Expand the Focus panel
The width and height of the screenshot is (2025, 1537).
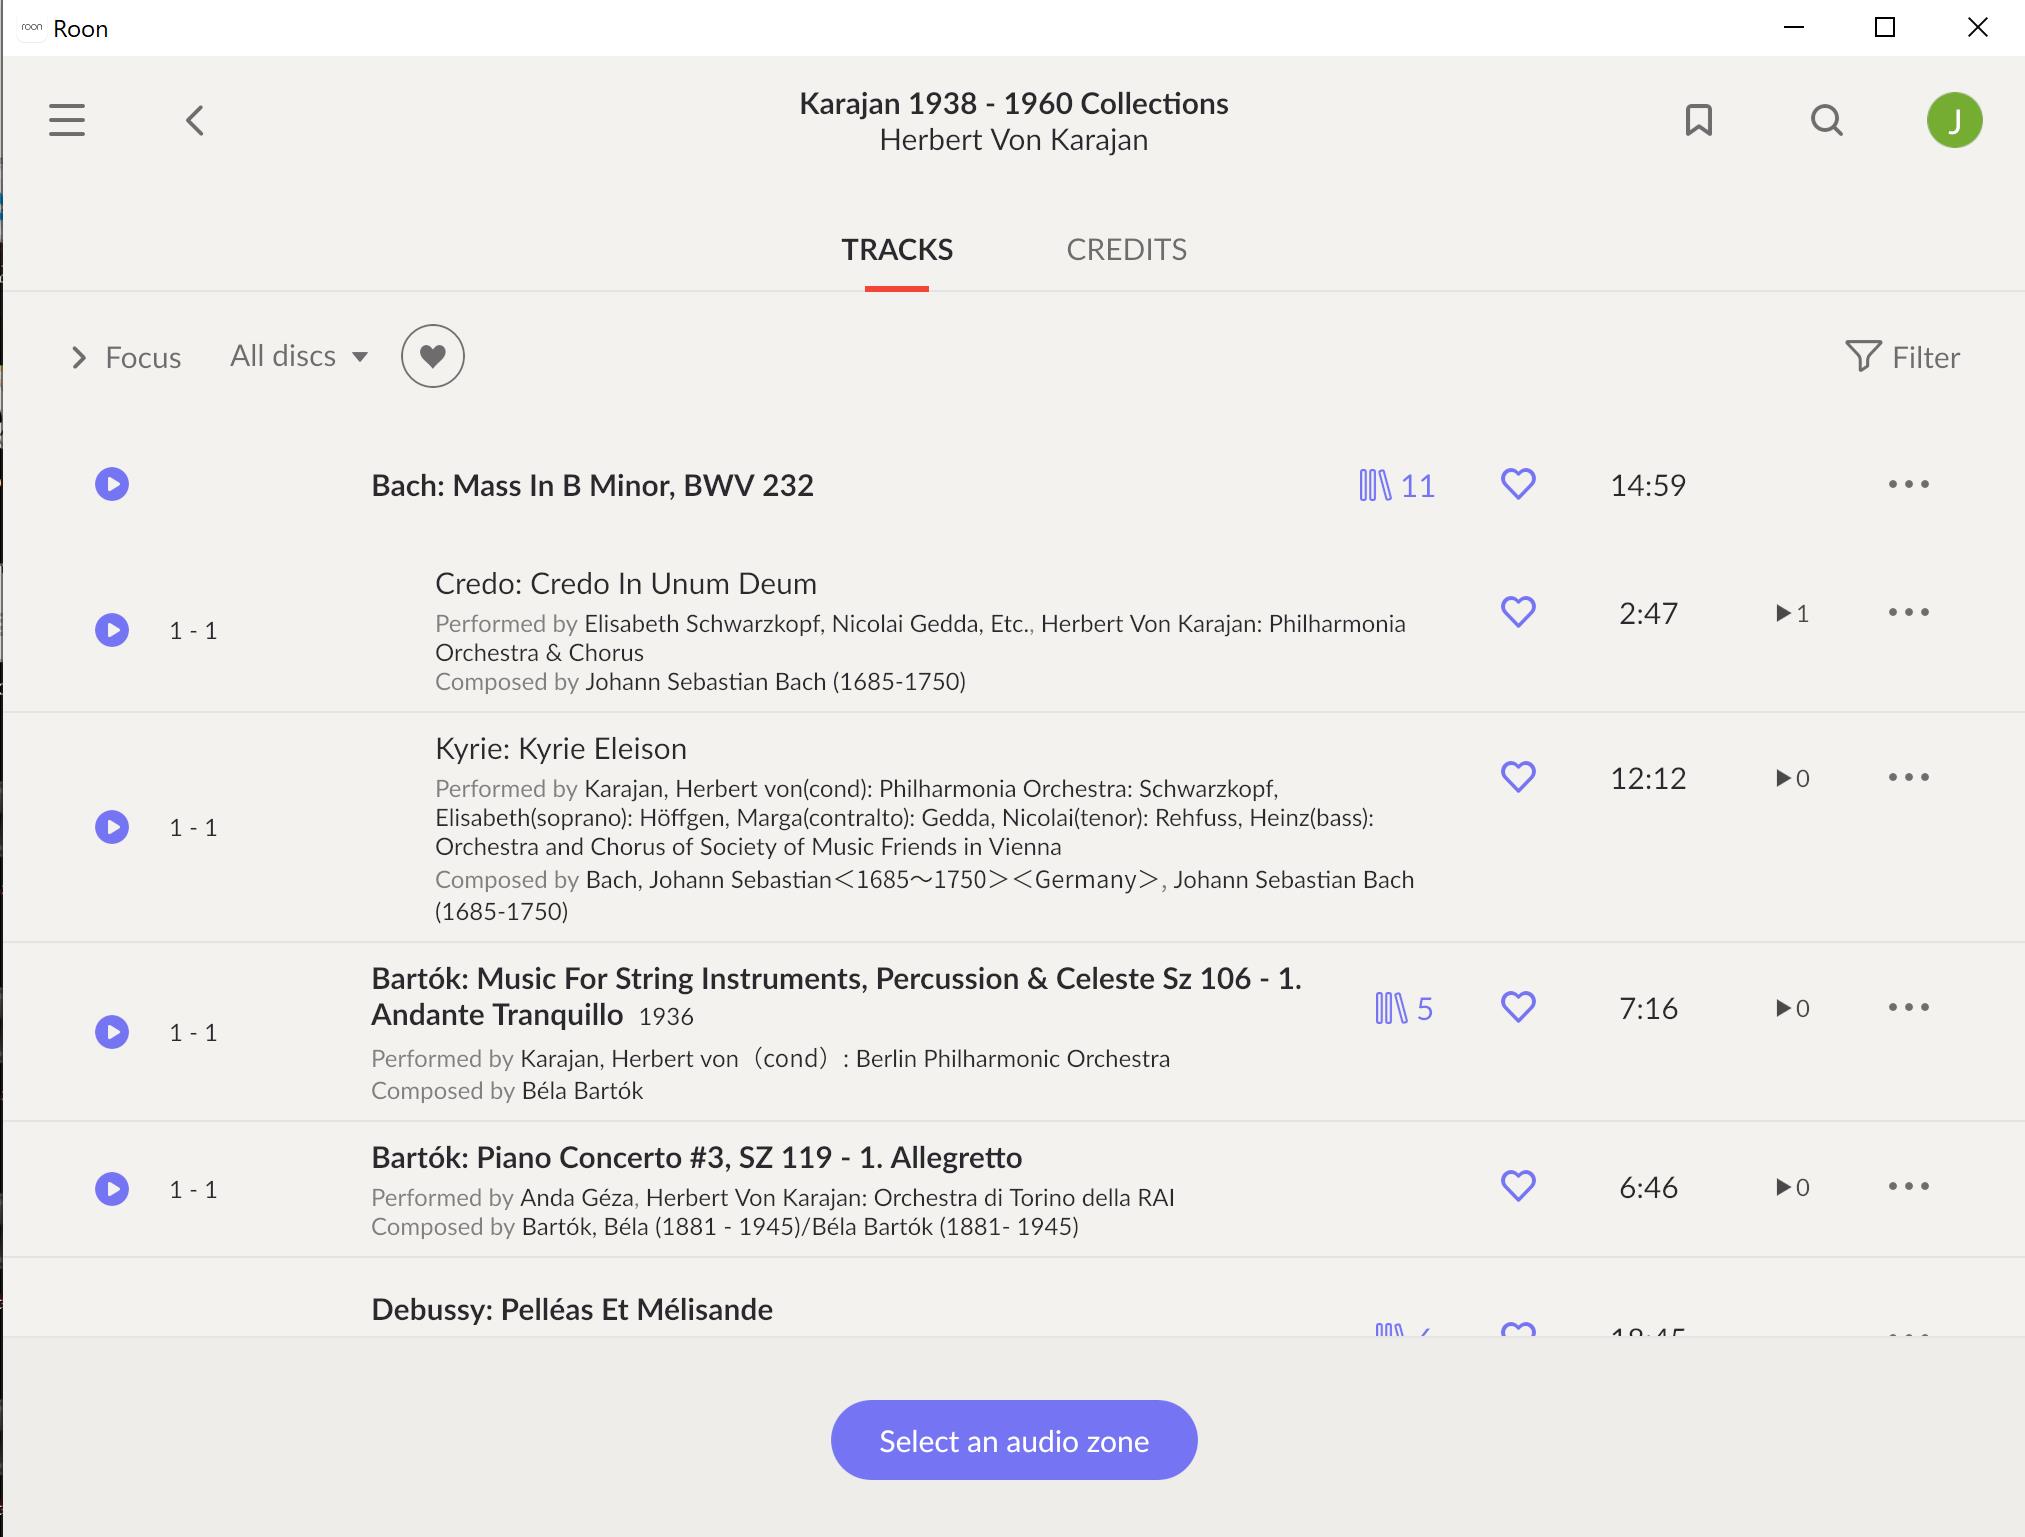(x=126, y=357)
